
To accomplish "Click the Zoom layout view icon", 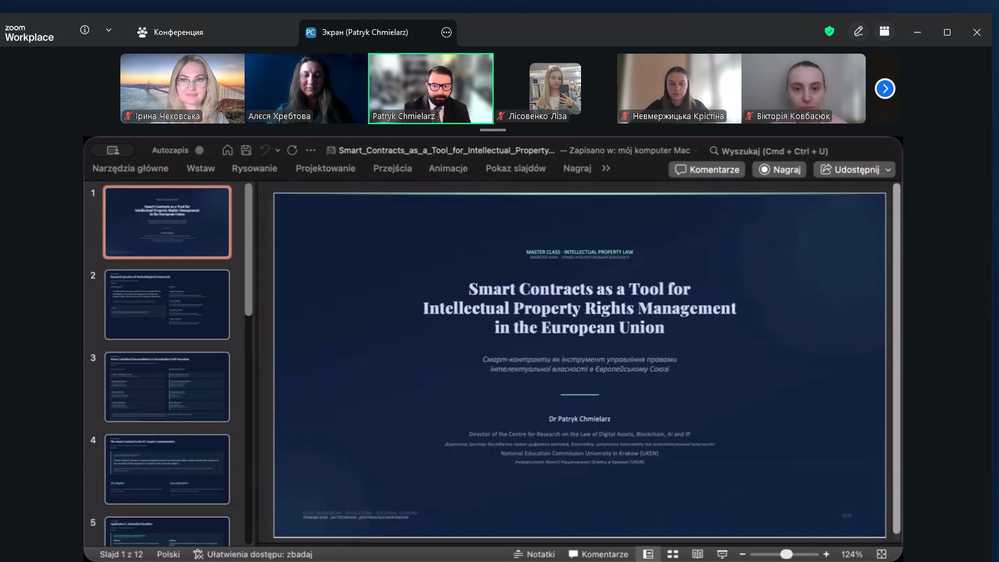I will point(884,32).
